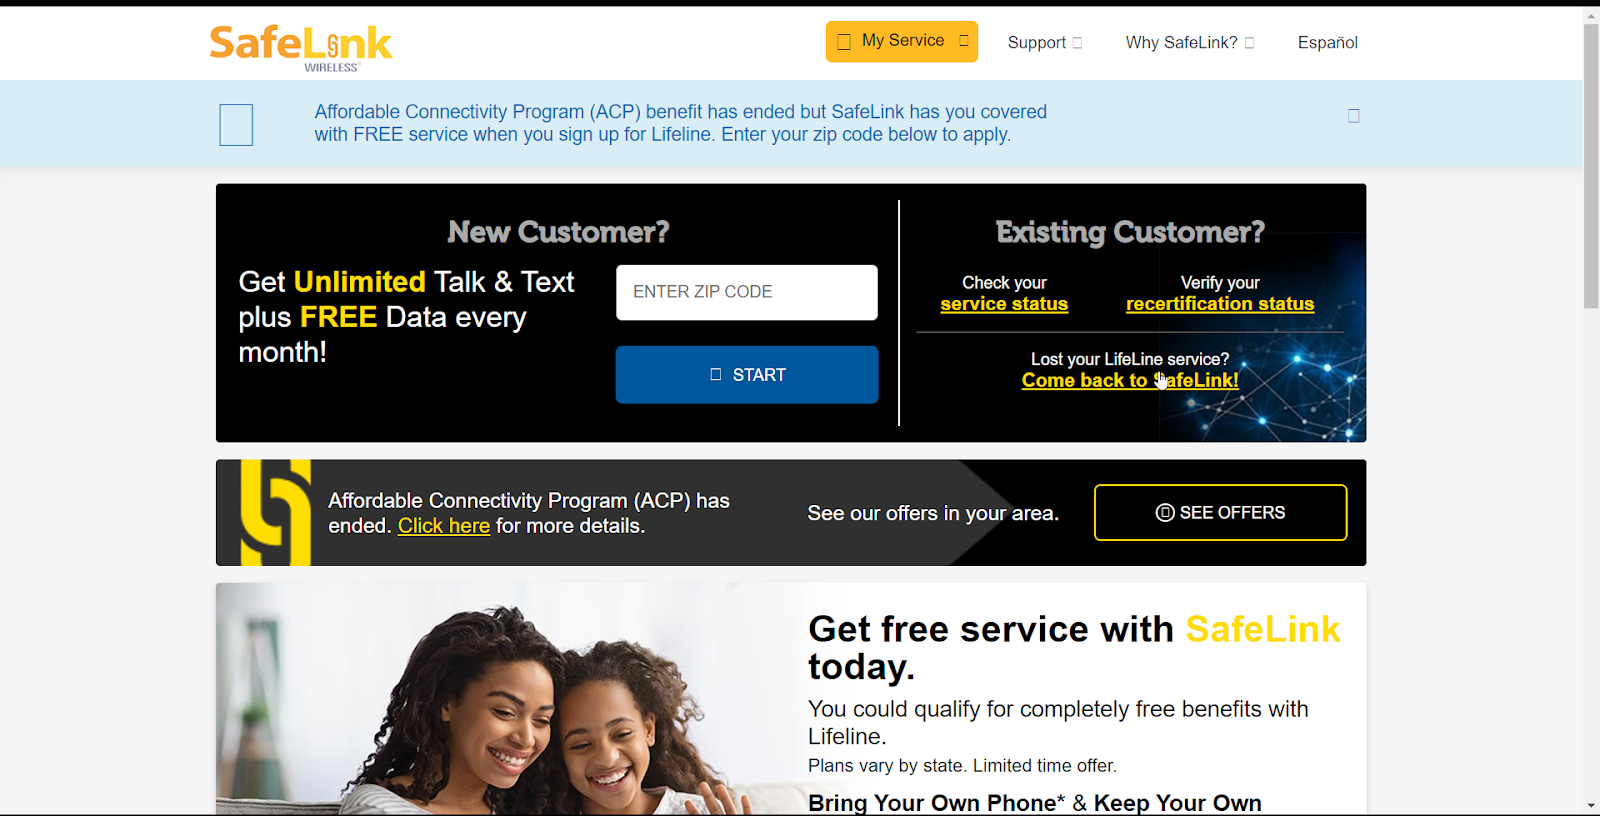The height and width of the screenshot is (816, 1600).
Task: Switch site language to Español
Action: click(1327, 42)
